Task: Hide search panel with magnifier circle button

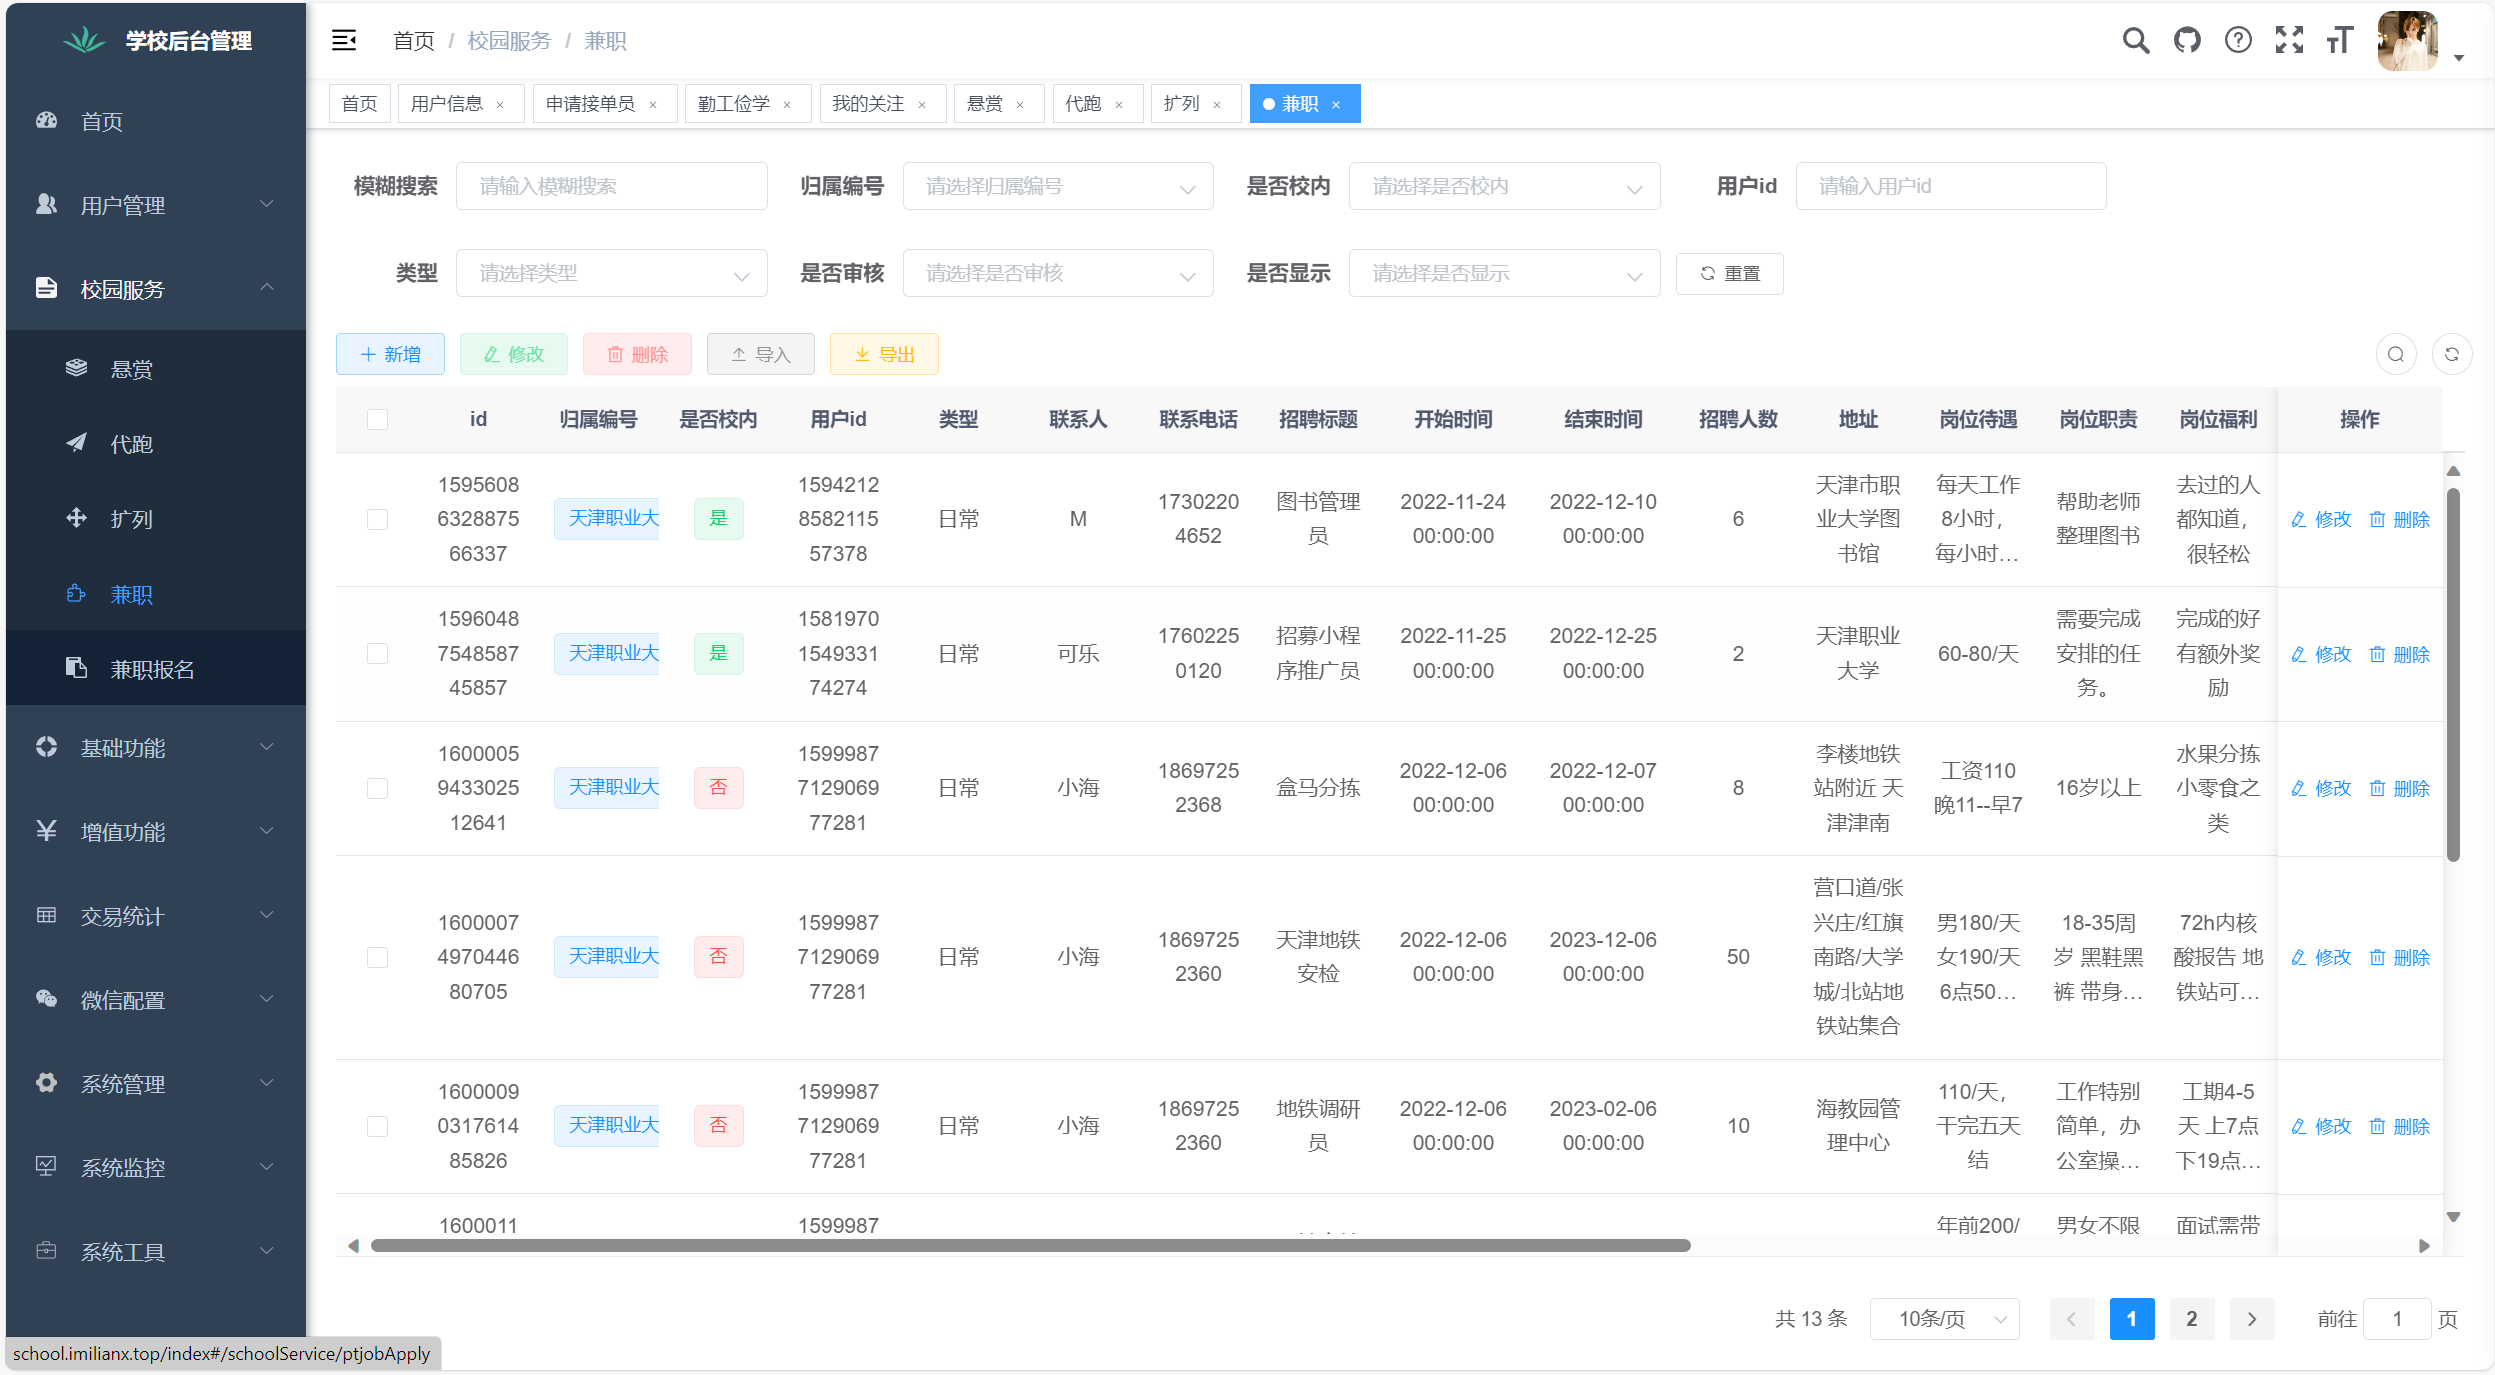Action: click(2396, 354)
